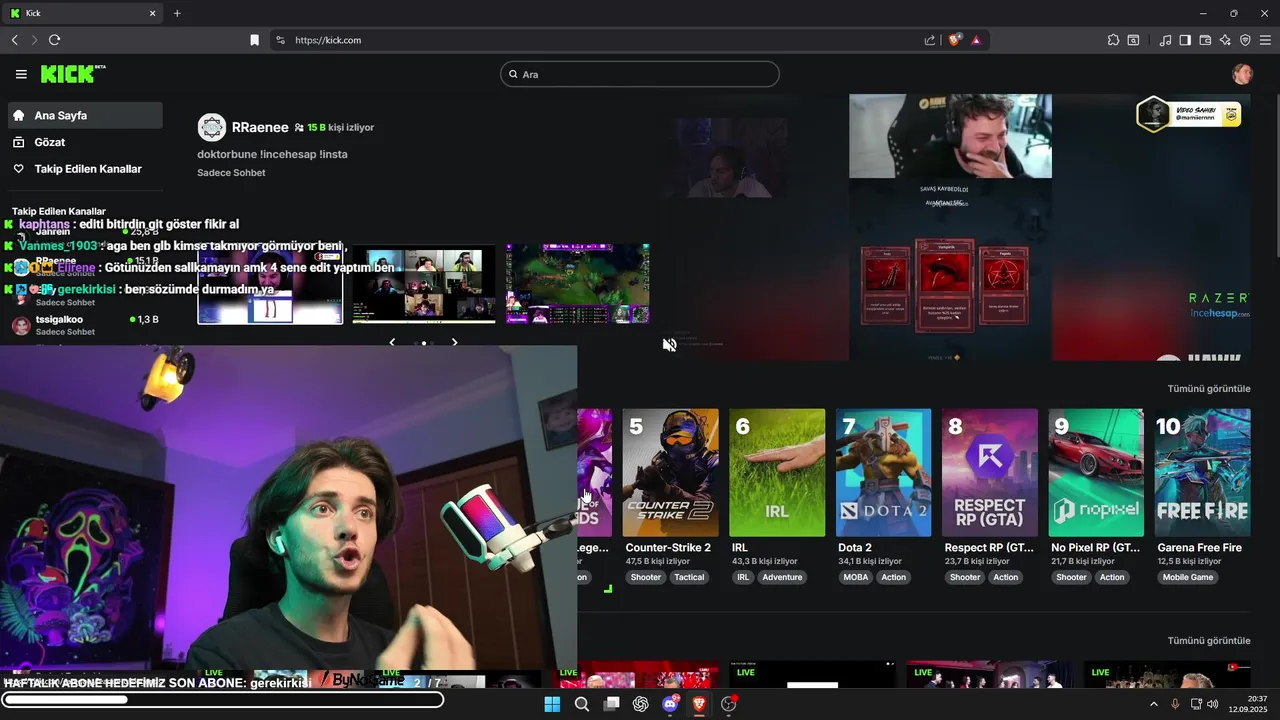Screen dimensions: 1280x720
Task: Open tssigalkoo followed channel
Action: pos(85,325)
